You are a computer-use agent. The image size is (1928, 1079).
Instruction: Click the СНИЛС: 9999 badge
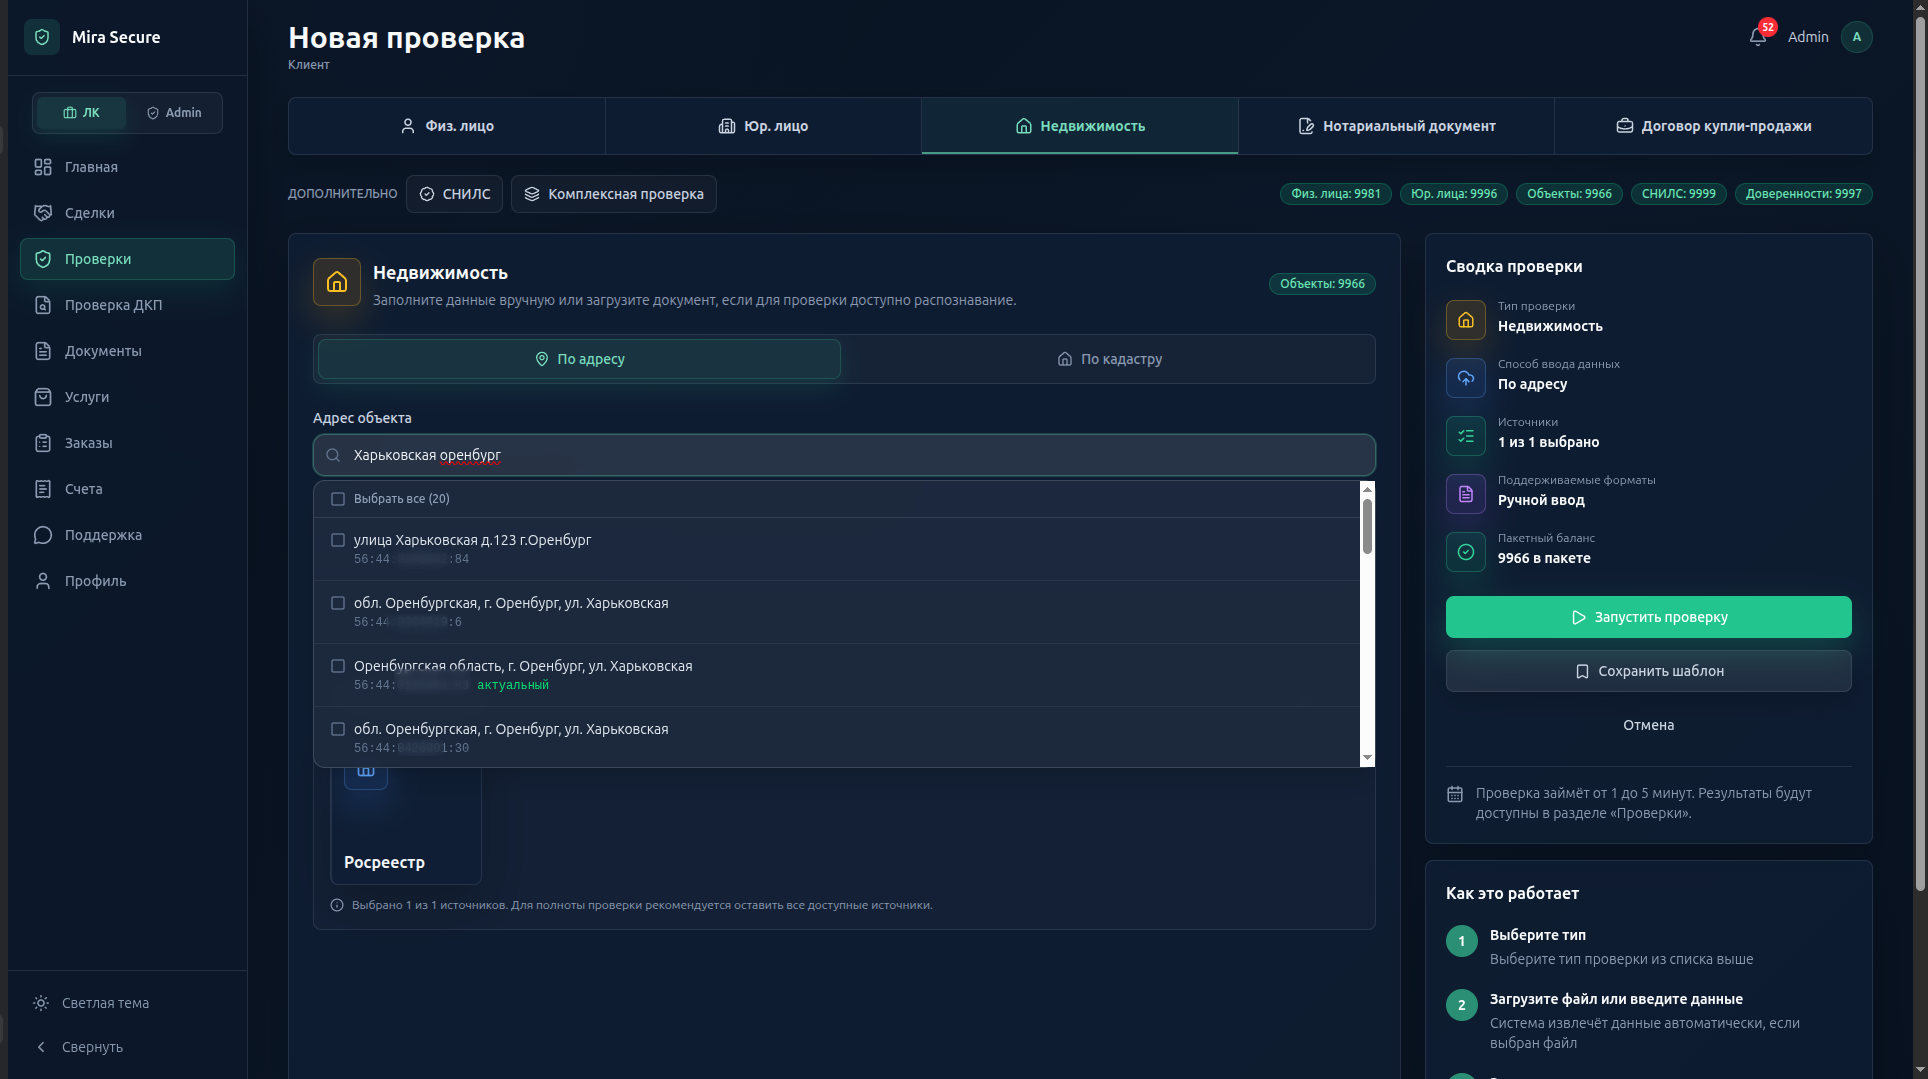[x=1678, y=194]
